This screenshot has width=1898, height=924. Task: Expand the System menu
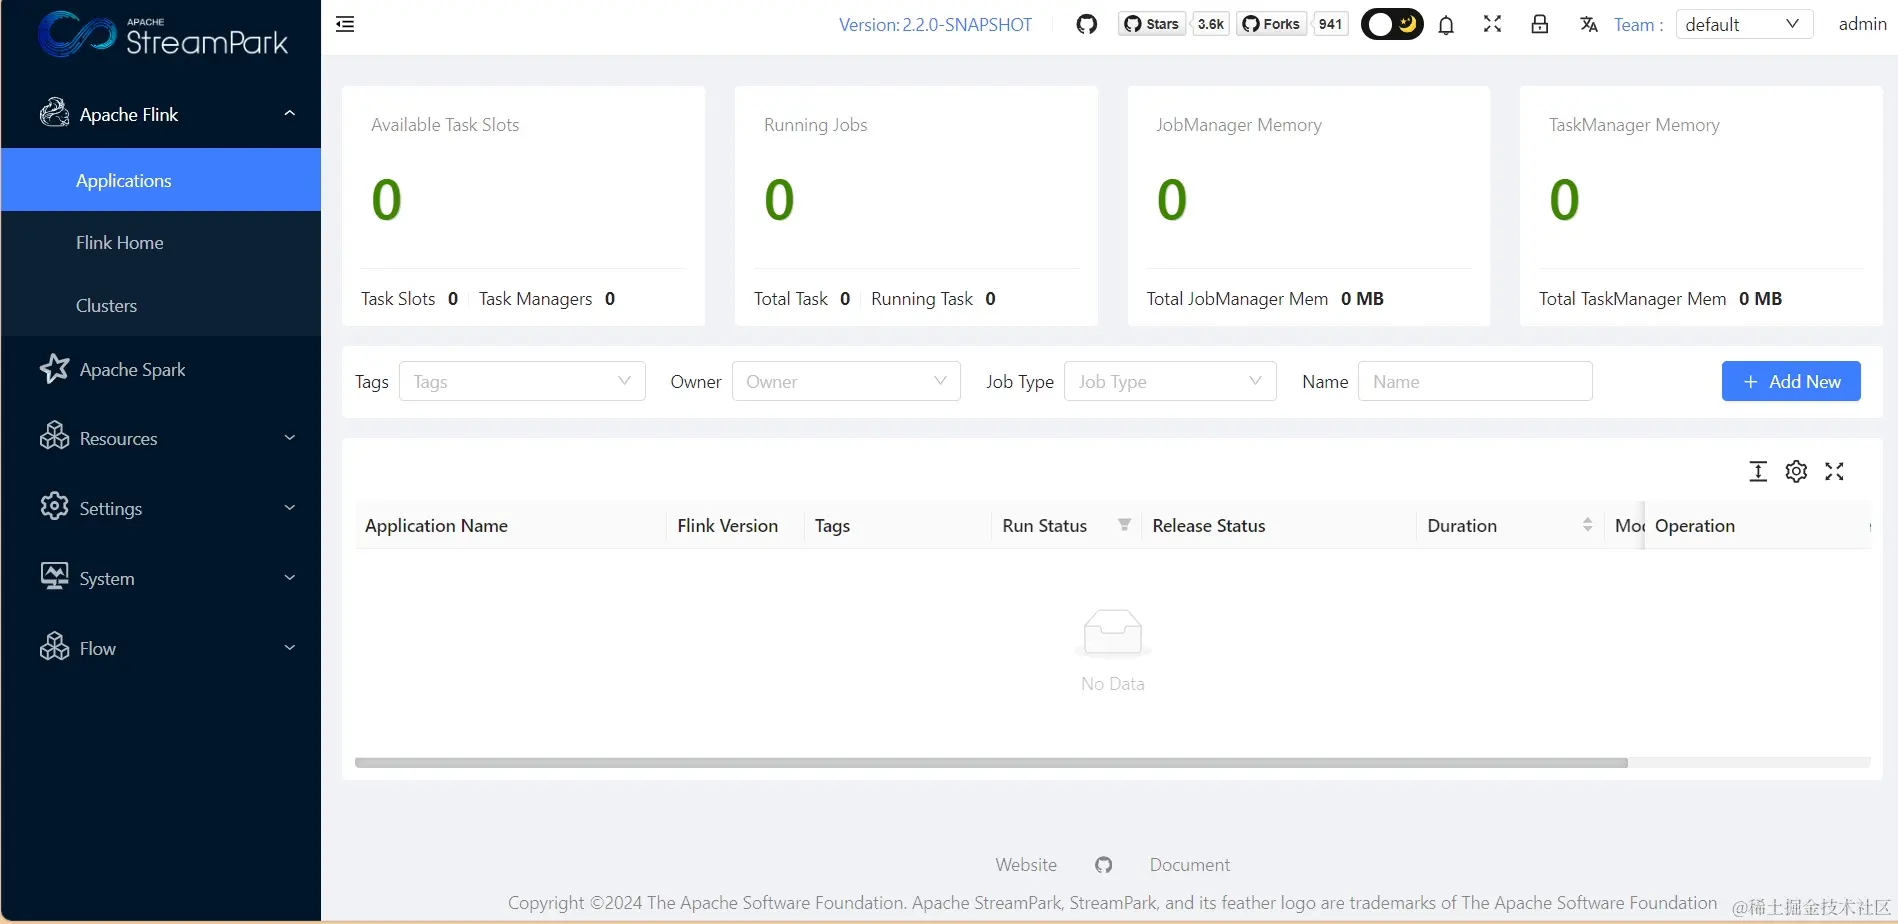(161, 578)
